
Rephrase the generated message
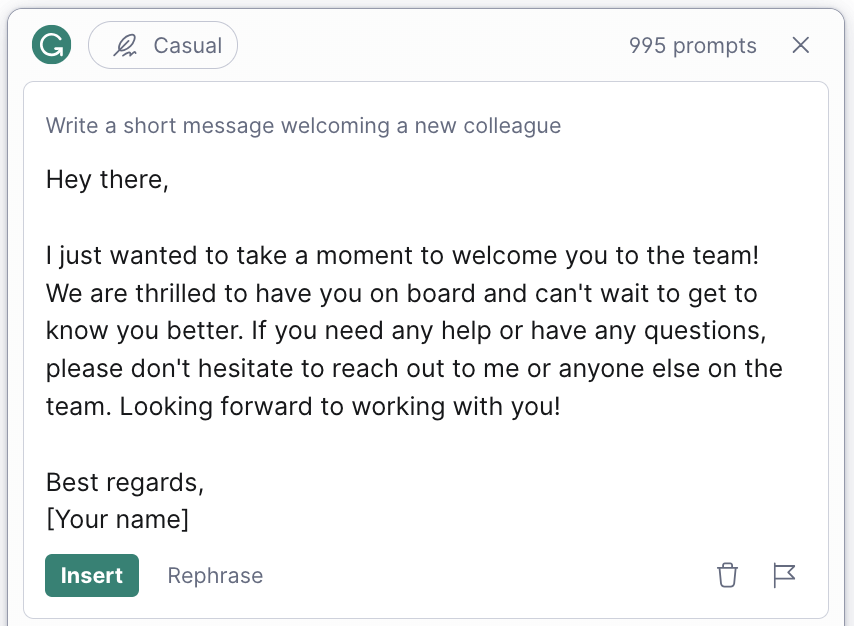pos(215,576)
